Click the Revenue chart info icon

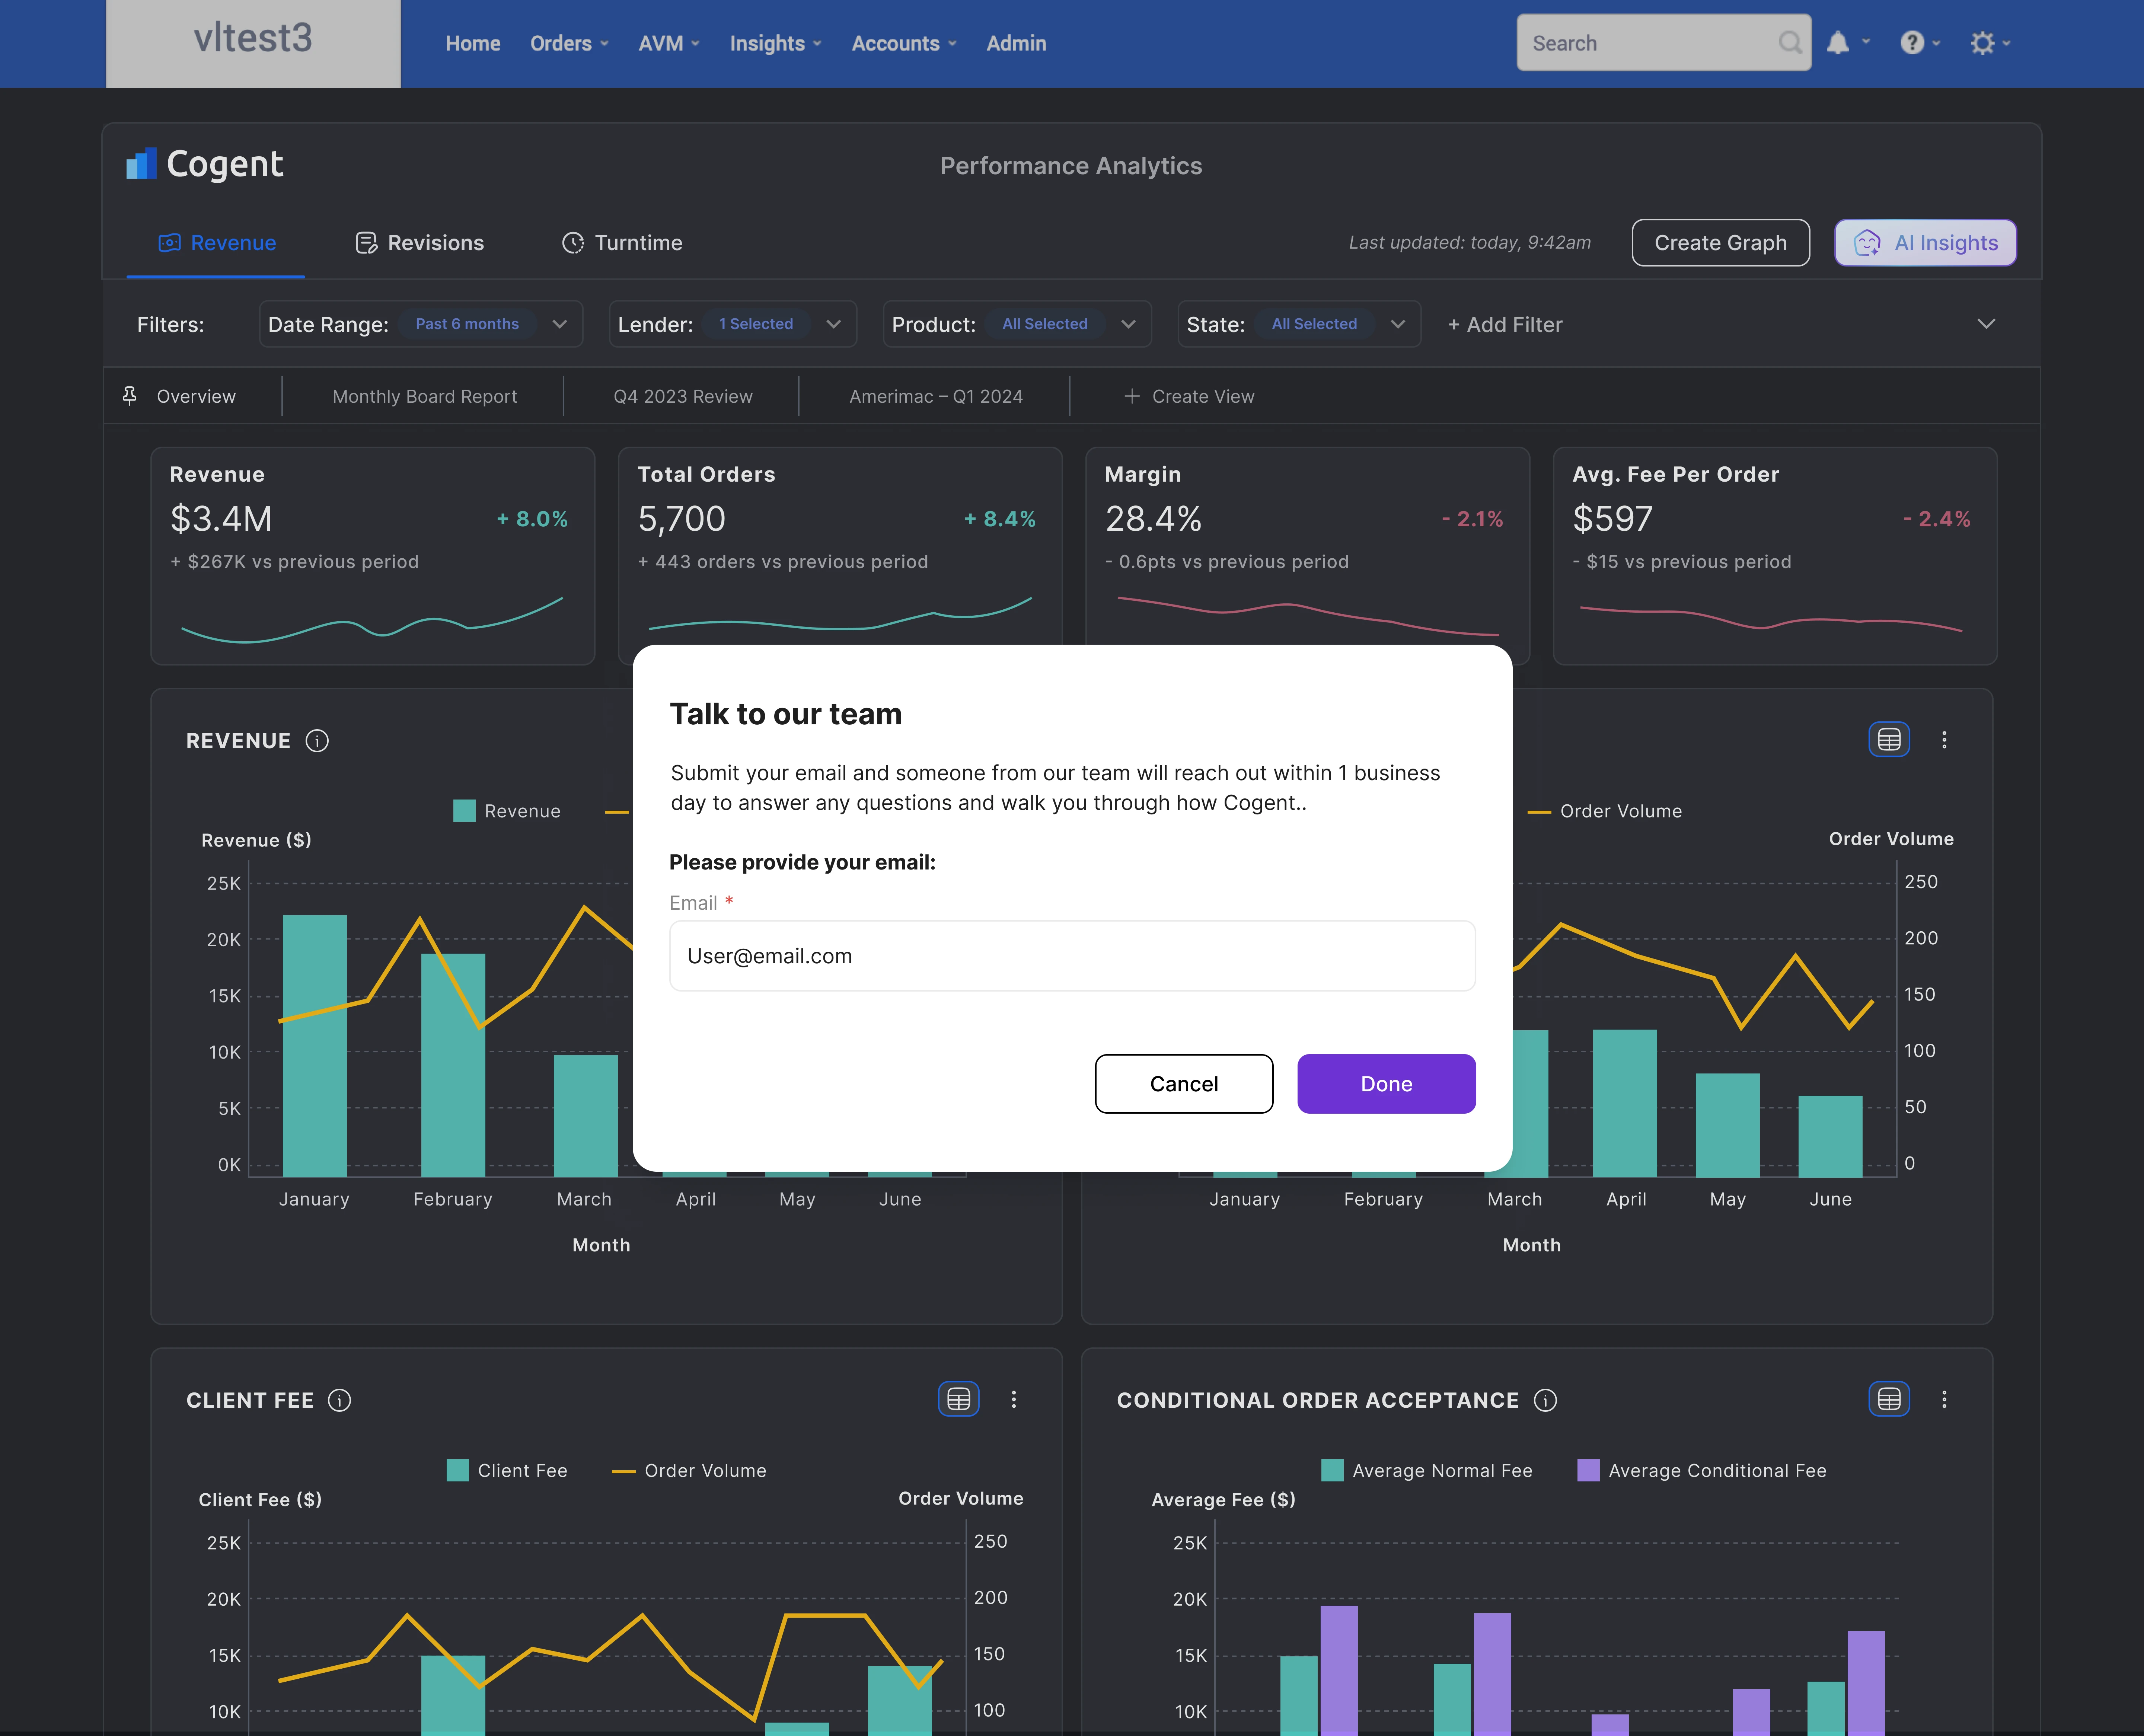pos(317,741)
